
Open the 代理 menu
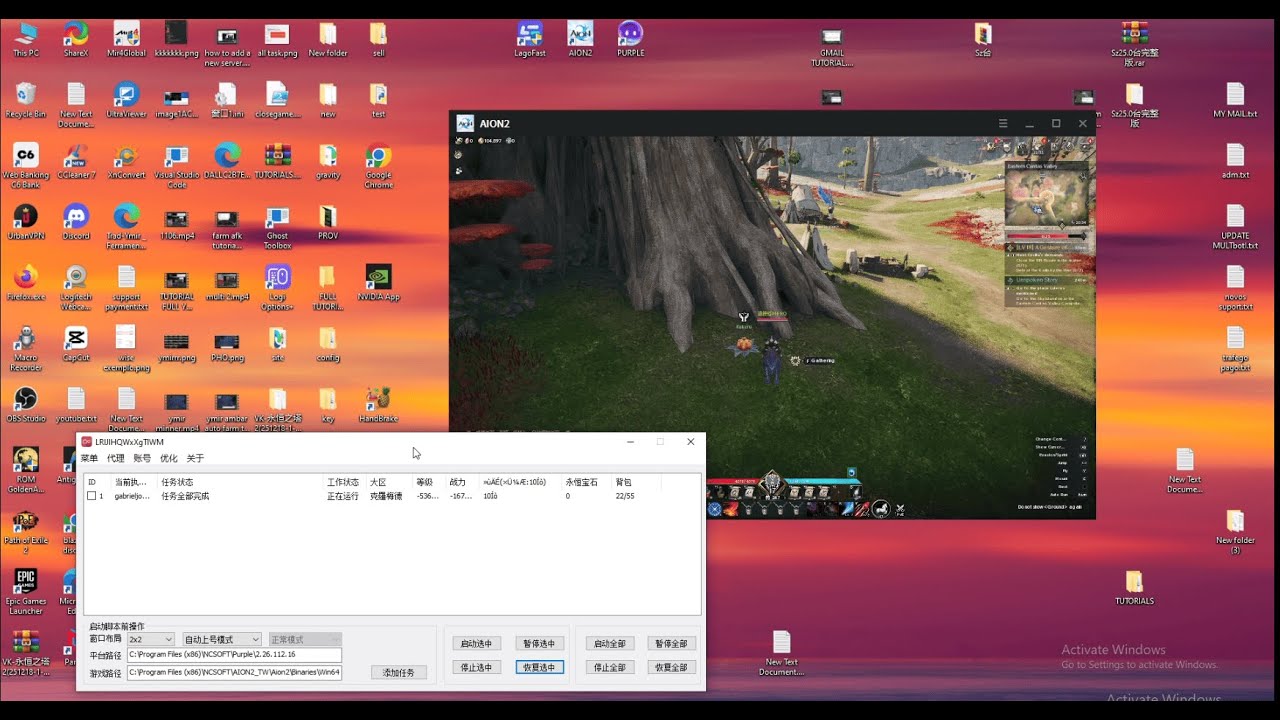tap(116, 458)
